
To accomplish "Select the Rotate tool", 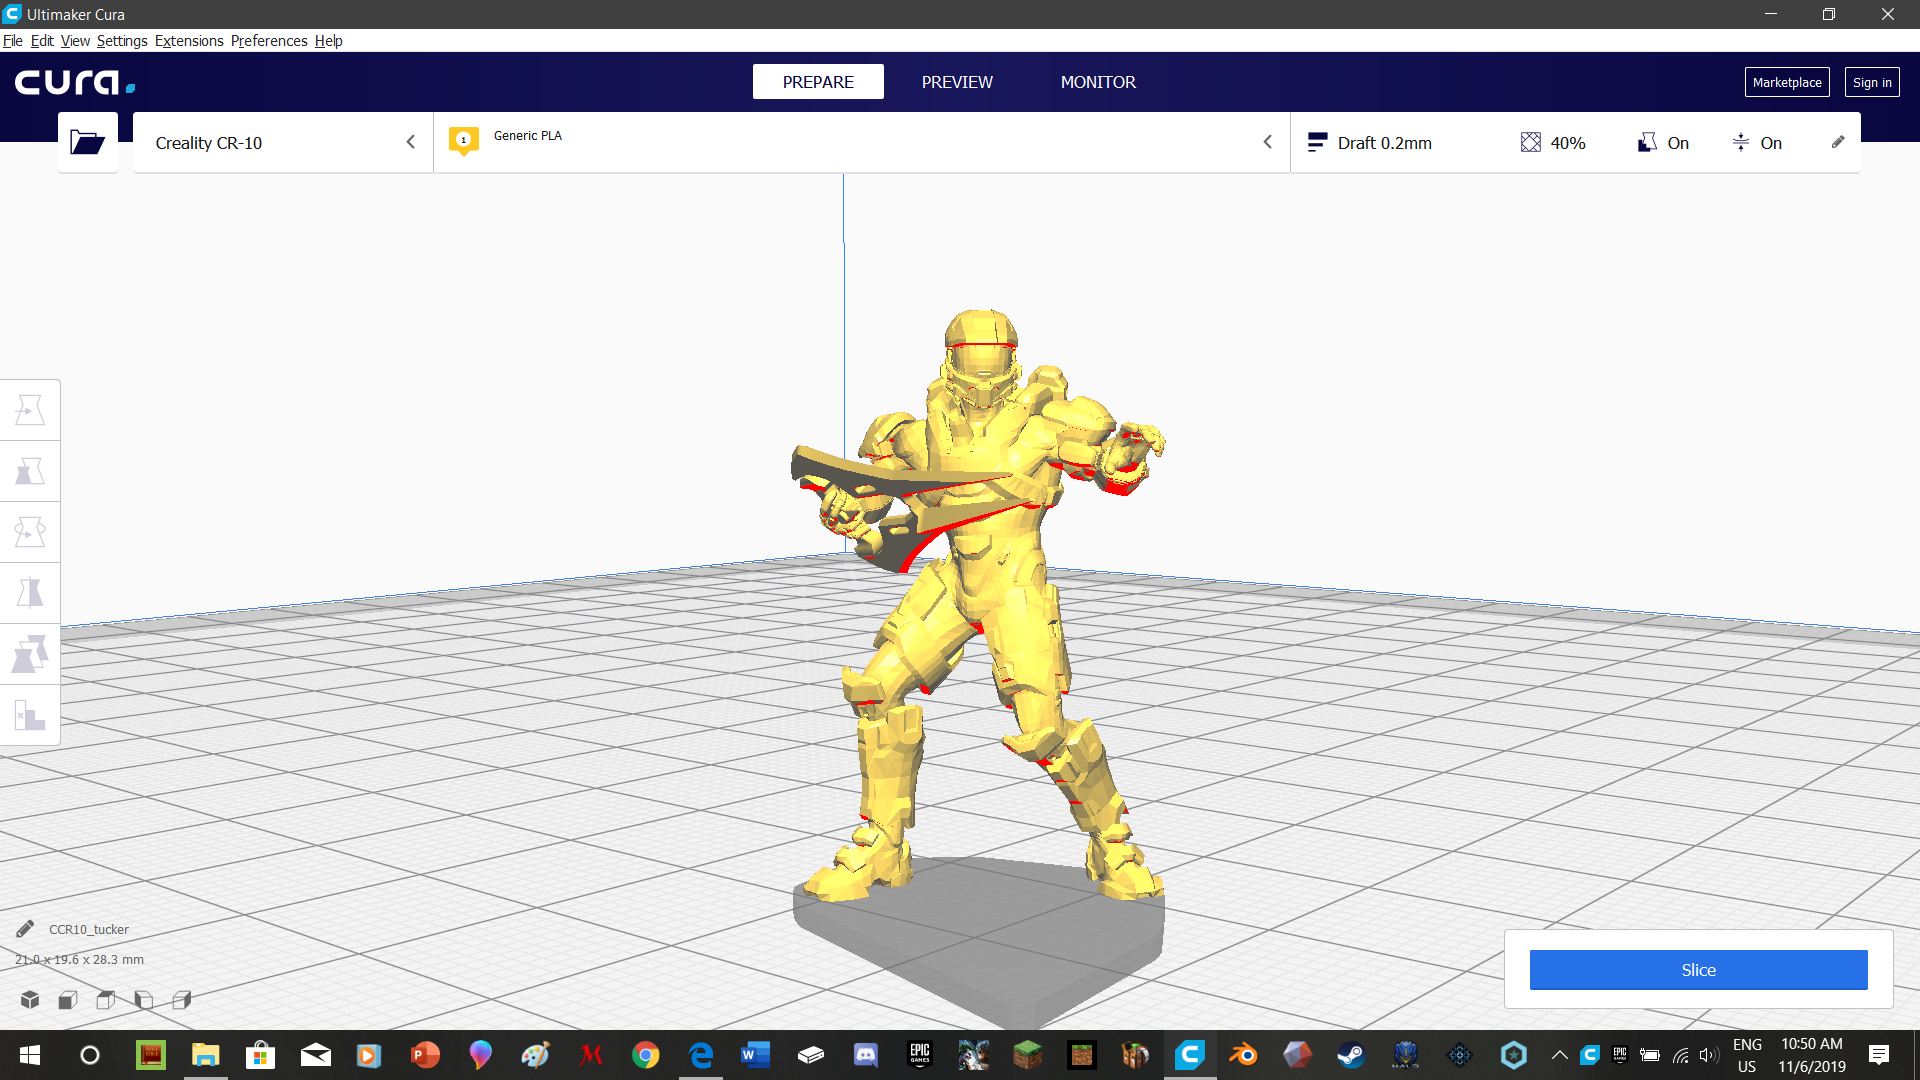I will click(x=30, y=532).
